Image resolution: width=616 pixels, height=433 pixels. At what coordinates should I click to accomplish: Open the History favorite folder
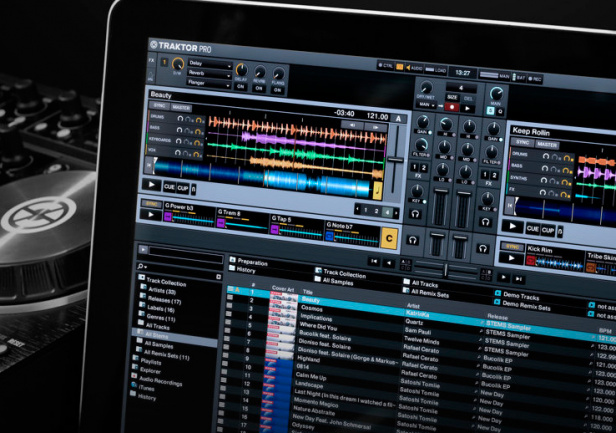point(242,270)
